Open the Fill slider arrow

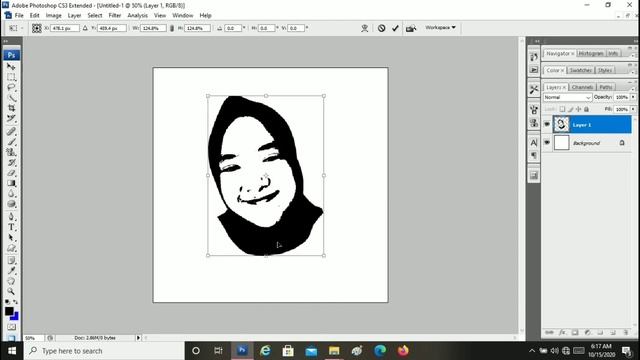(633, 109)
